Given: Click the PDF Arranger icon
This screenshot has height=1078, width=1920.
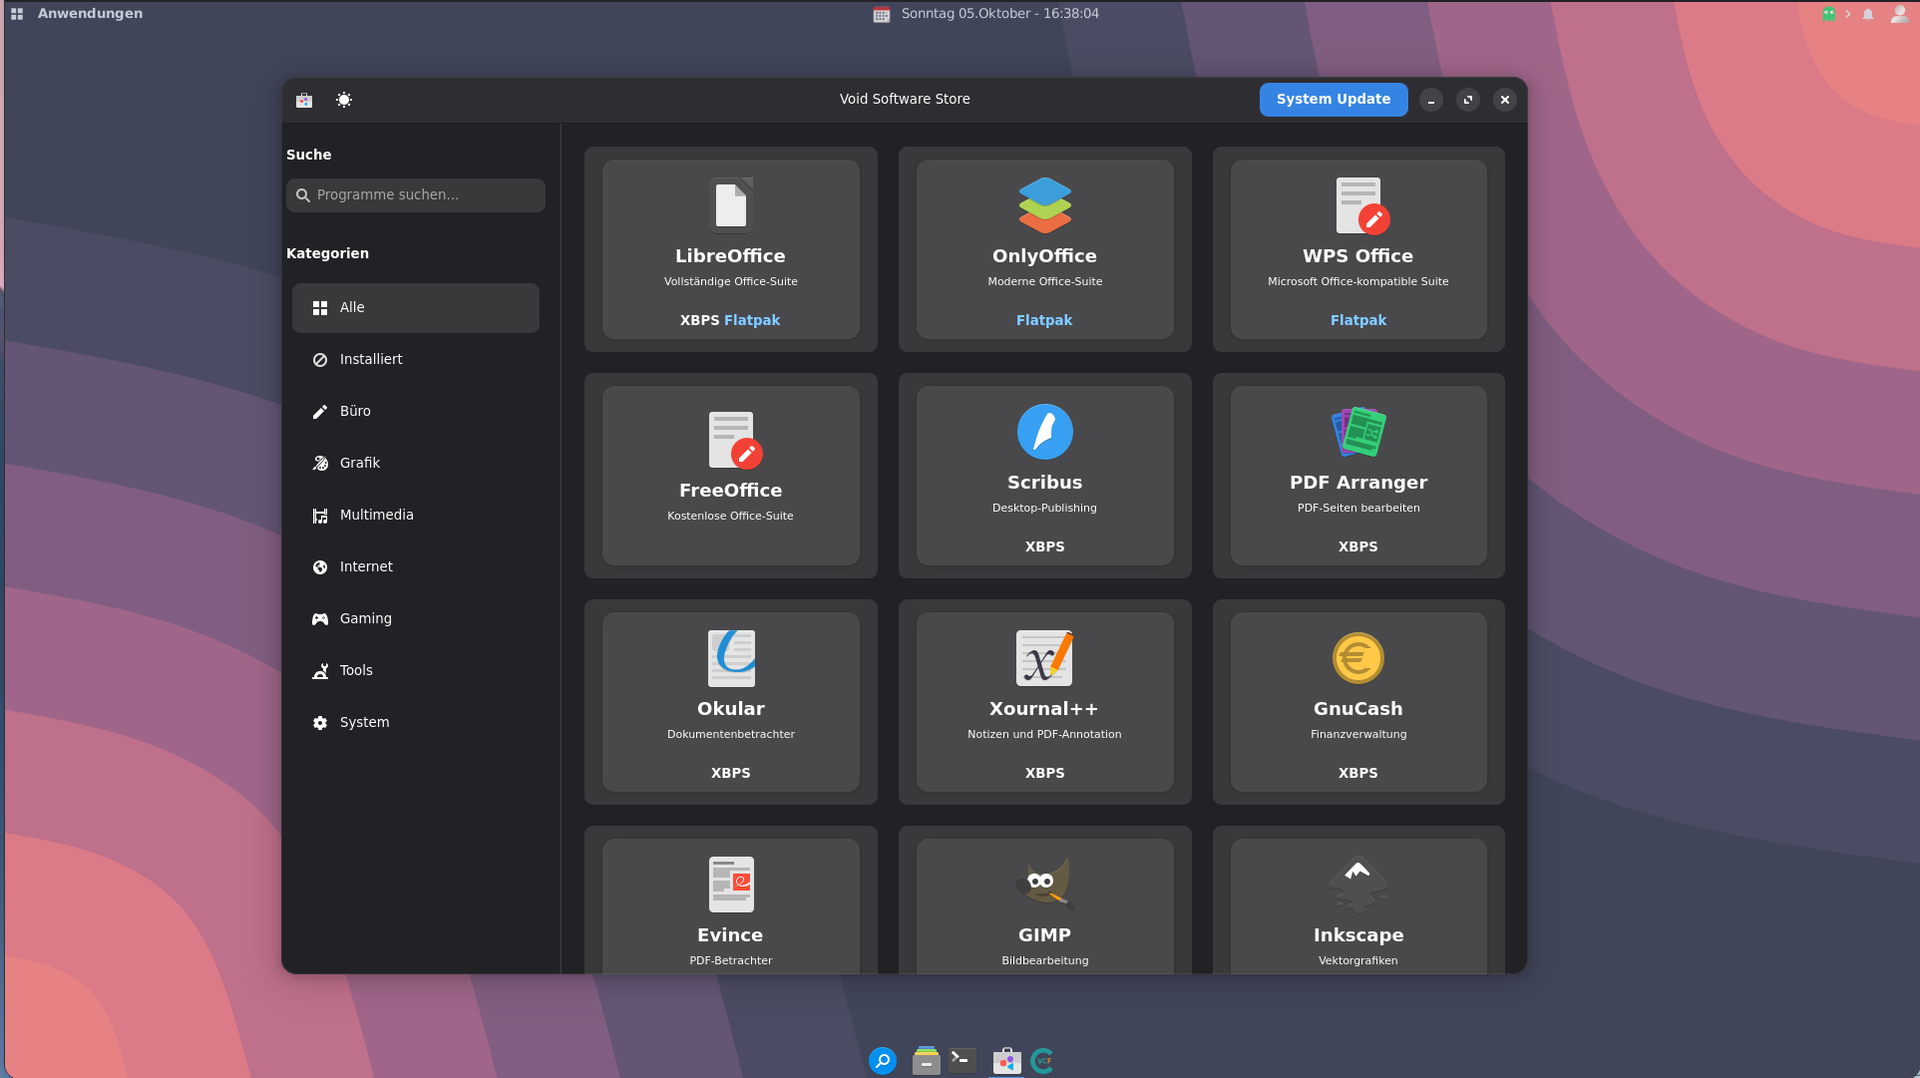Looking at the screenshot, I should (x=1357, y=432).
